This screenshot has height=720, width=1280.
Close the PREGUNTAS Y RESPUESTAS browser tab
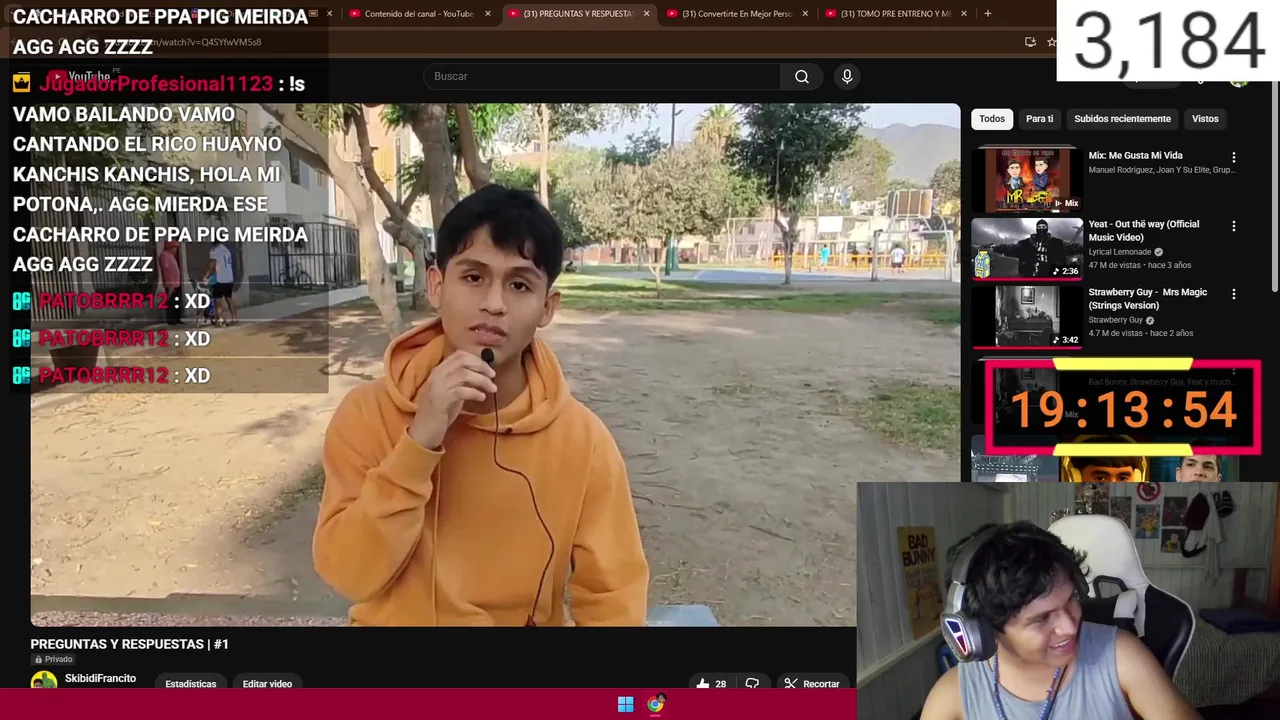(646, 14)
